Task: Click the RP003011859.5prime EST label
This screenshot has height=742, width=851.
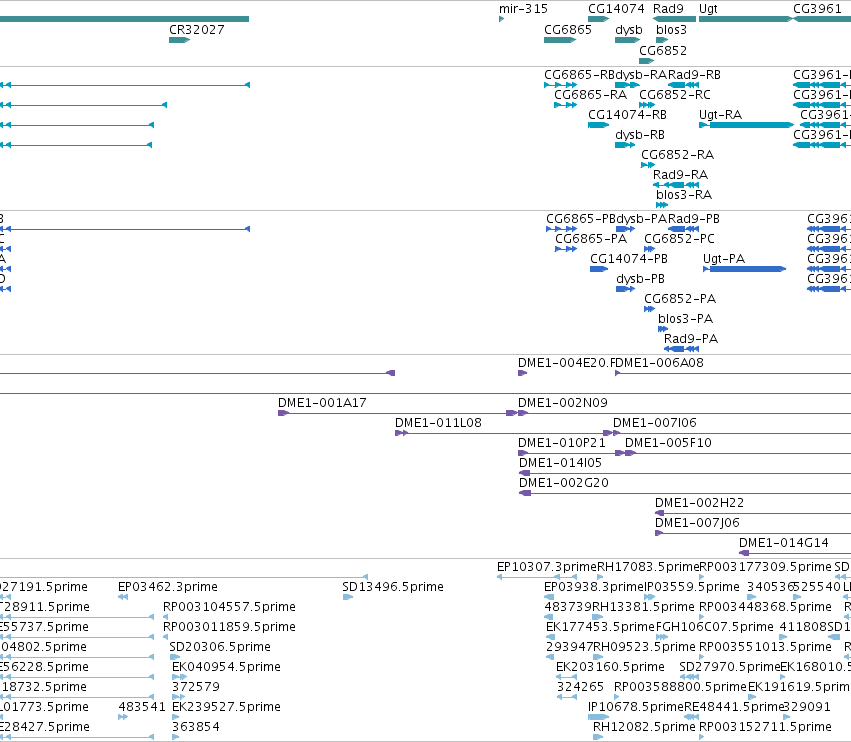Action: tap(229, 627)
